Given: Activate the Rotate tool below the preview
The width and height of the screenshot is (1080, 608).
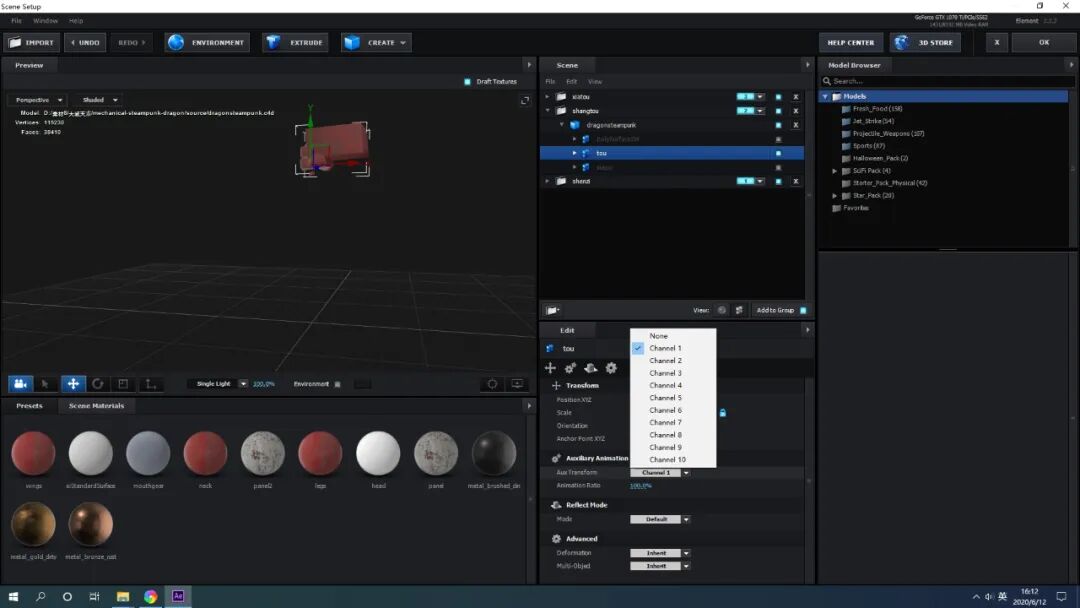Looking at the screenshot, I should pos(98,384).
